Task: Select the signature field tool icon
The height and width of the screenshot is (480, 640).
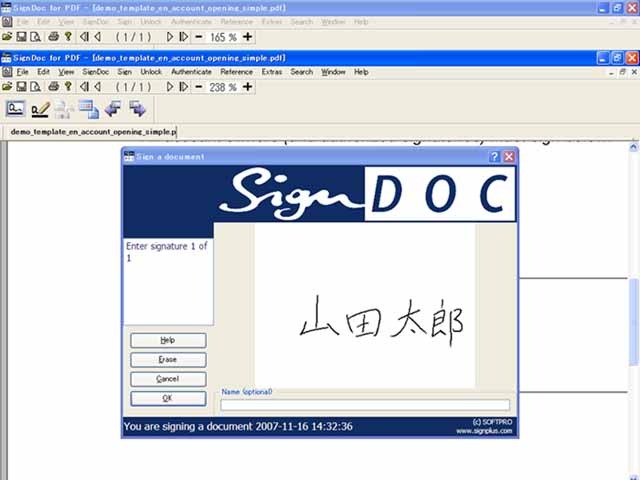Action: pyautogui.click(x=16, y=109)
